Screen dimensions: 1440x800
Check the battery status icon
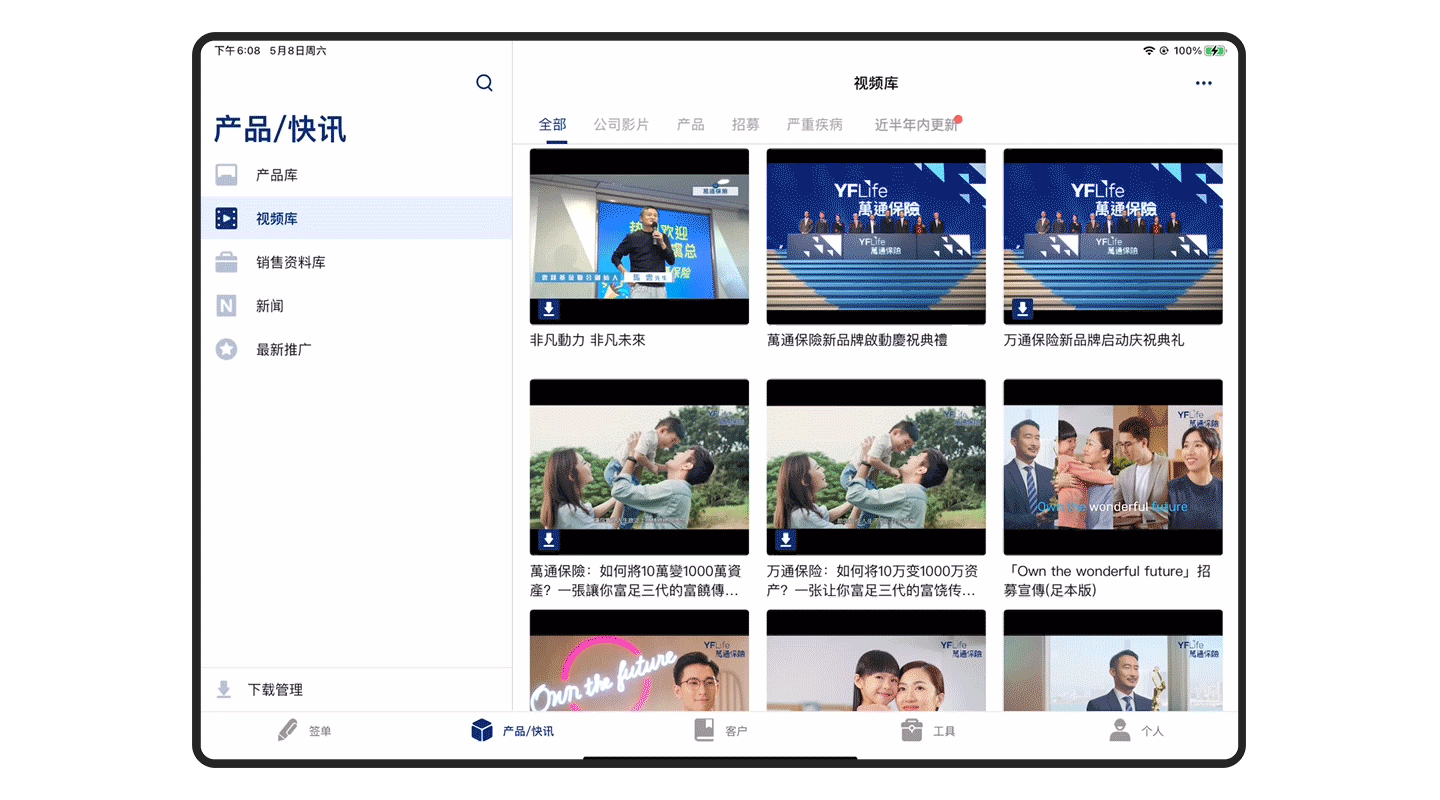[x=1215, y=50]
